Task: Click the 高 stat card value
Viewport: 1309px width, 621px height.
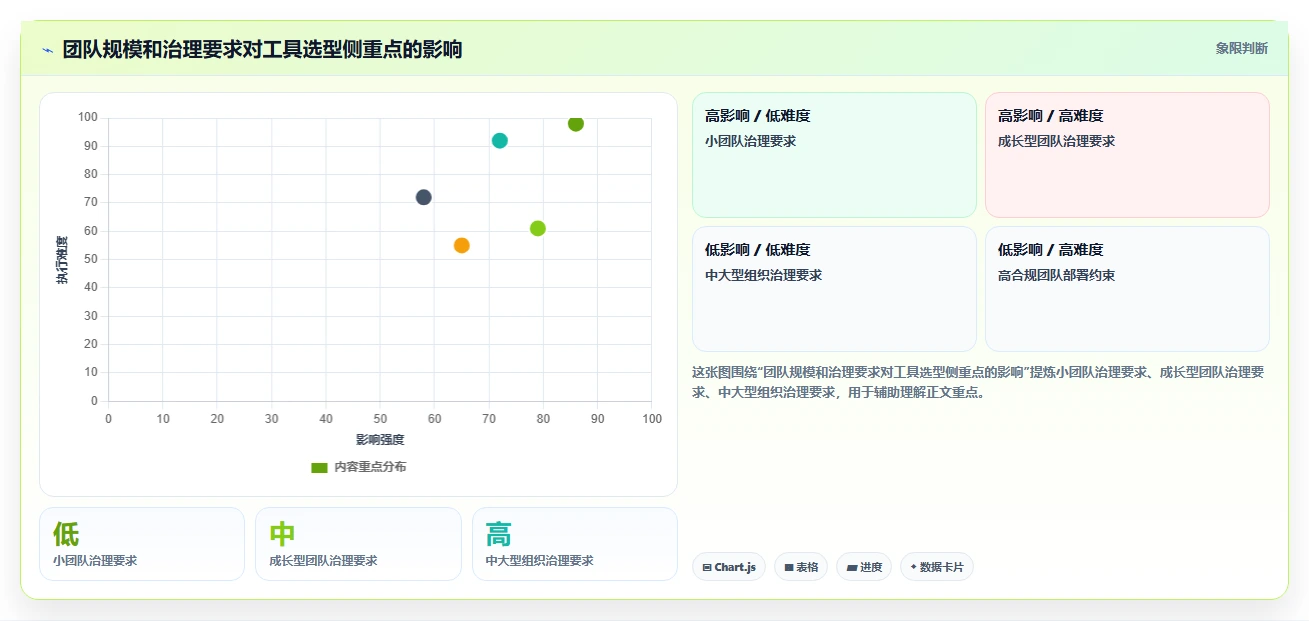Action: (x=499, y=534)
